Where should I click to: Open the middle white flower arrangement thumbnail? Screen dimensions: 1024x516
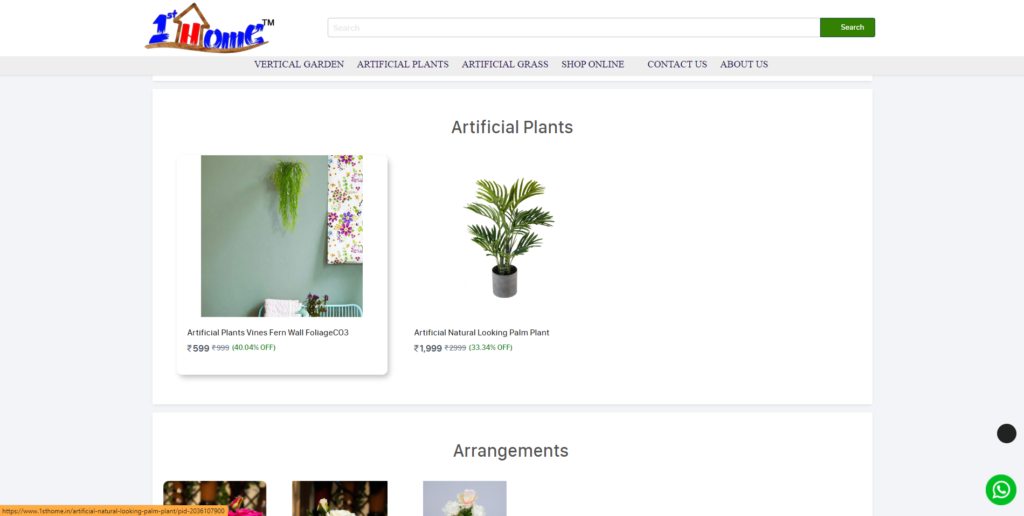tap(340, 498)
